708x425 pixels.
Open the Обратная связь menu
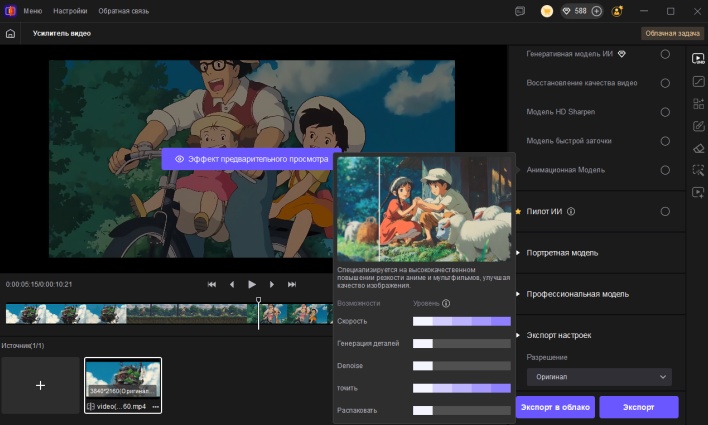coord(123,11)
